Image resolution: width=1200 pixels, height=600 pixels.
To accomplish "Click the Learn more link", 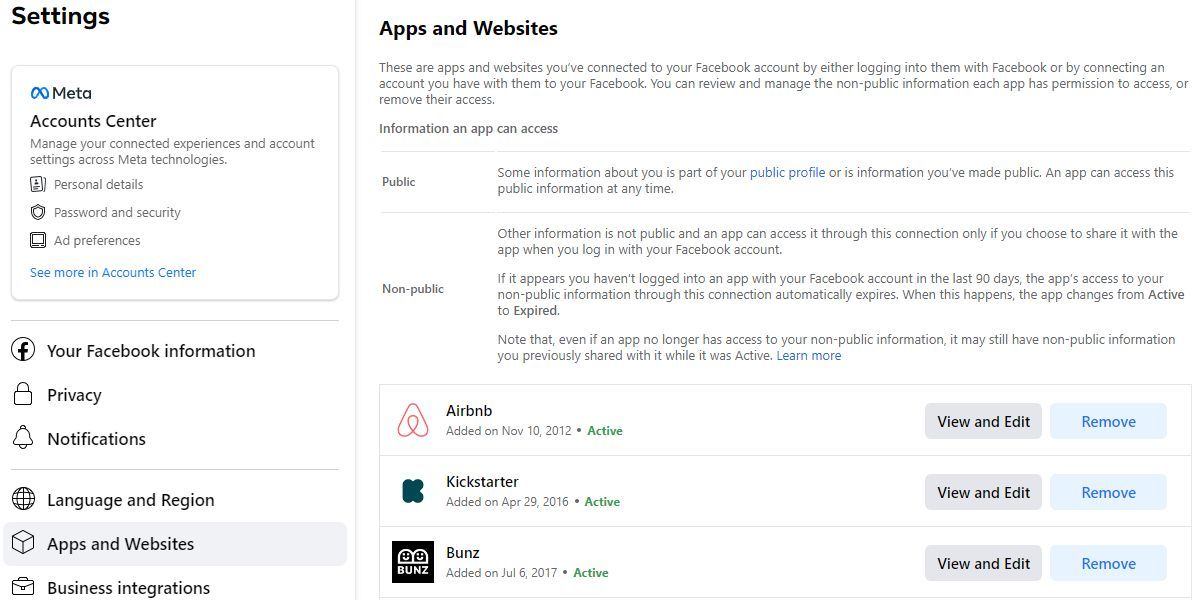I will pyautogui.click(x=809, y=355).
